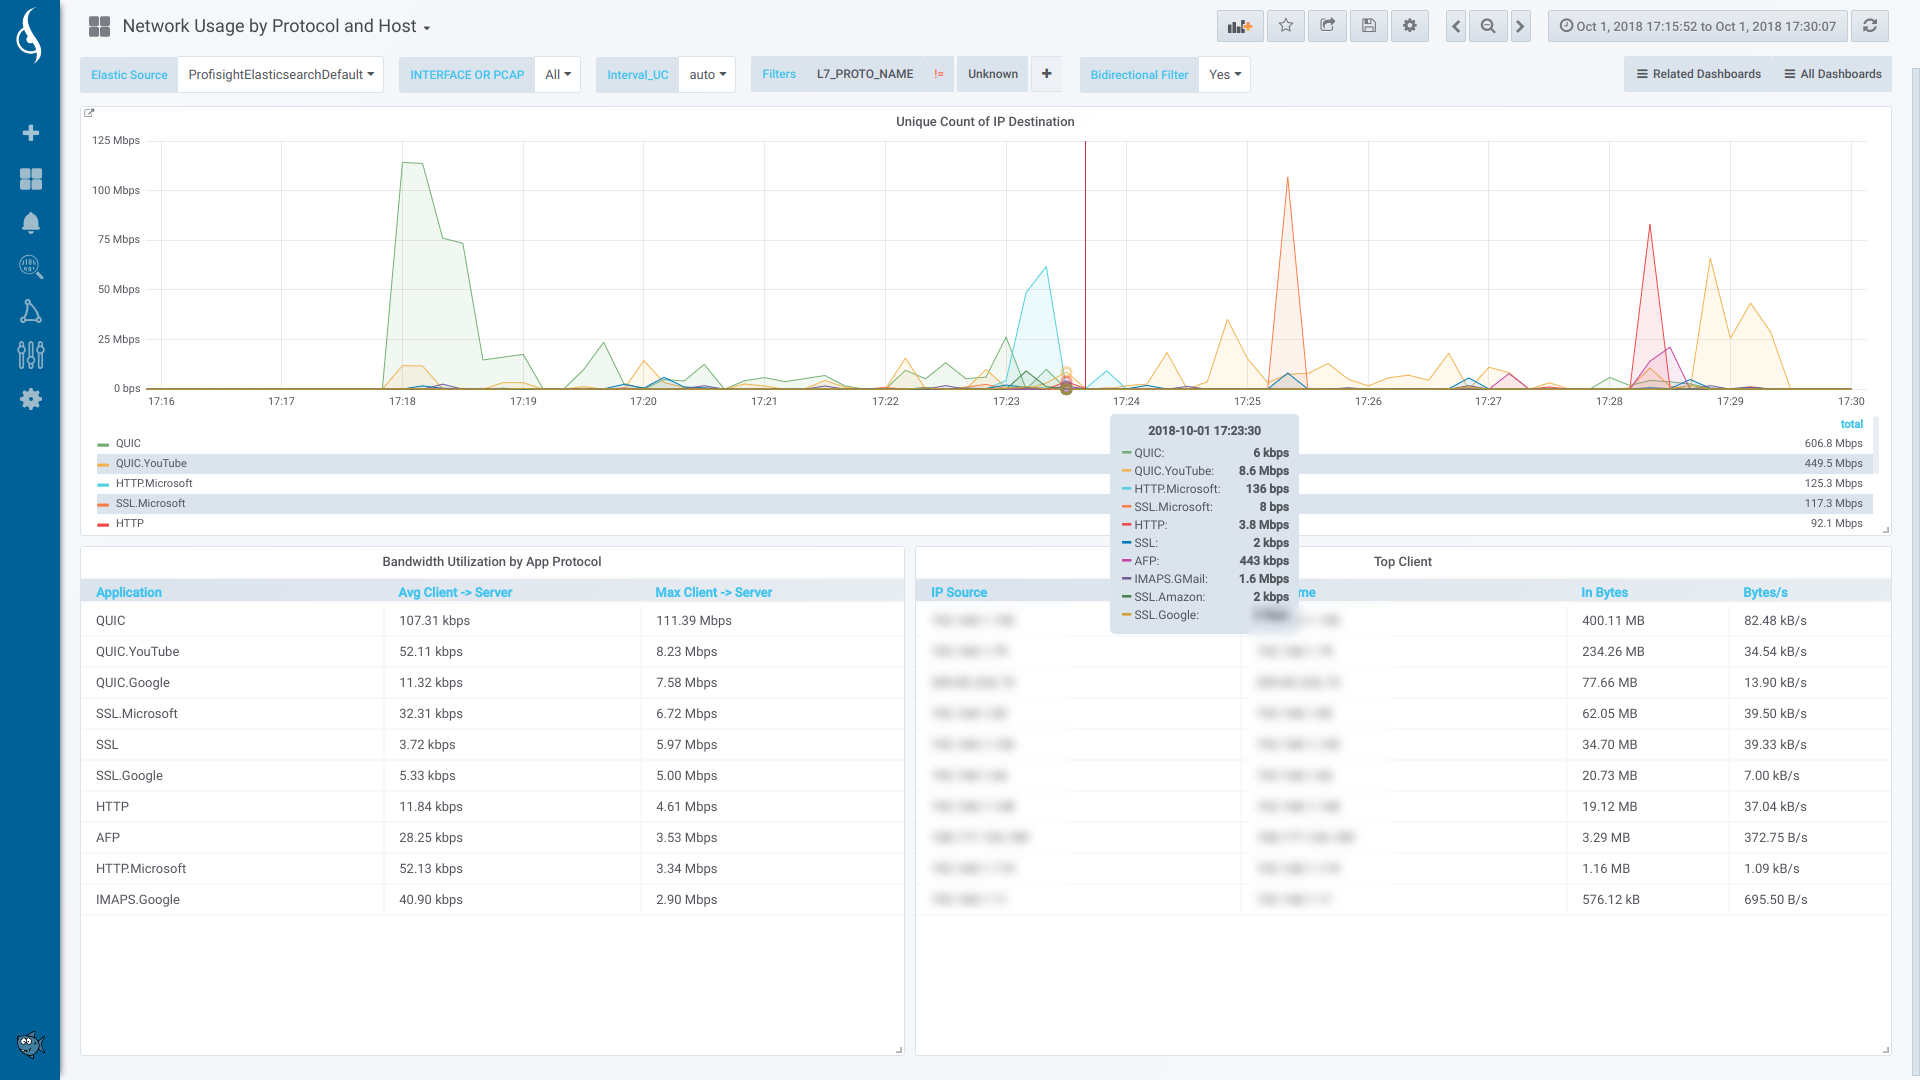Screen dimensions: 1920x1080
Task: Open the Top Client panel title menu
Action: coord(1403,562)
